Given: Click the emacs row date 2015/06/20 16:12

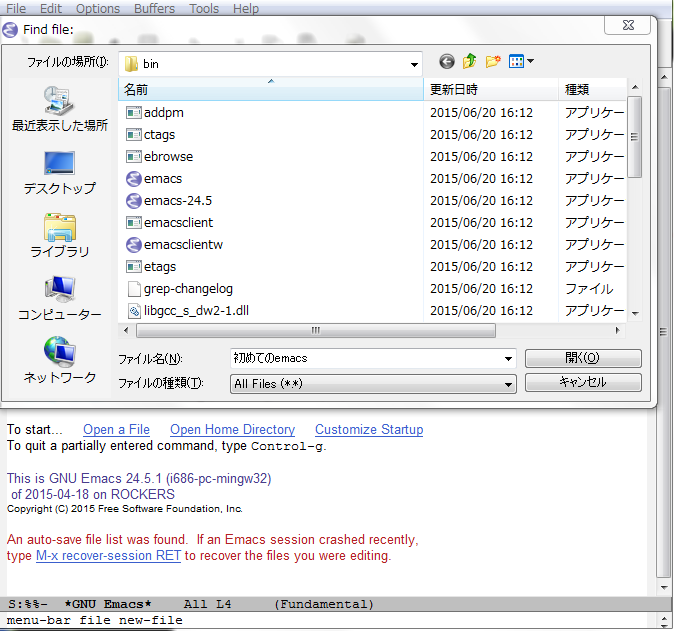Looking at the screenshot, I should 481,178.
